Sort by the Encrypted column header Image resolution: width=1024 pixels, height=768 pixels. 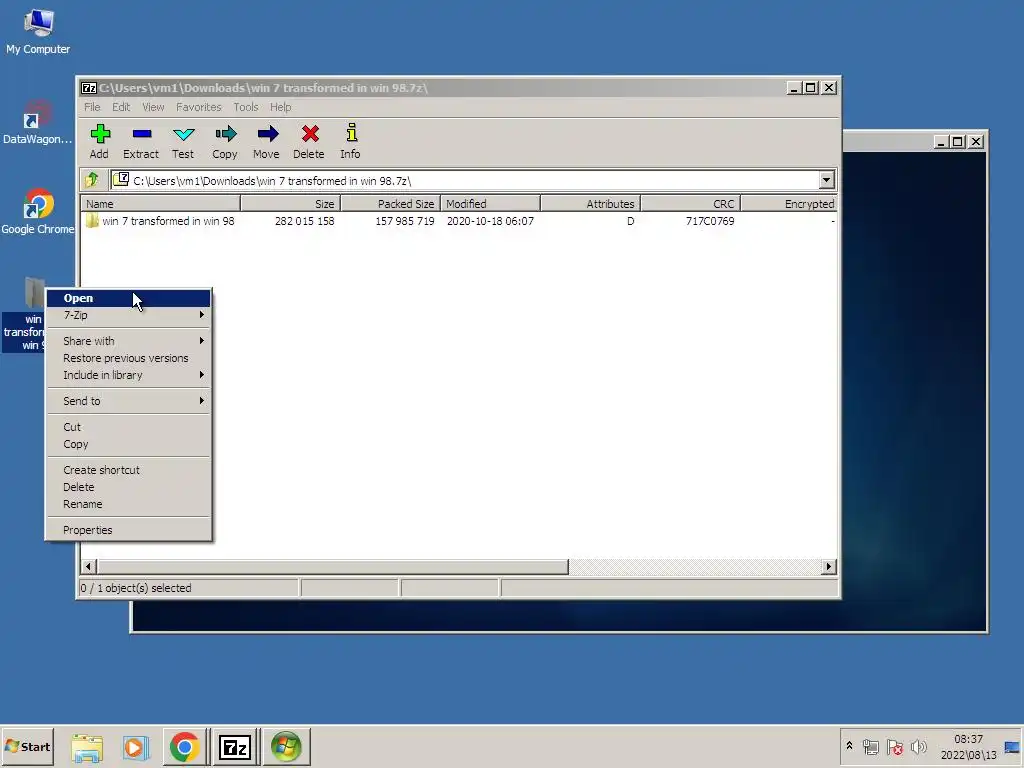[789, 204]
